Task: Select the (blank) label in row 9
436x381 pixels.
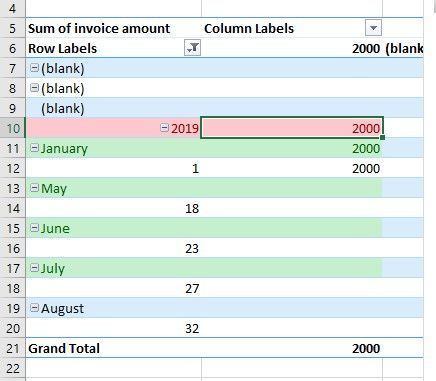Action: [x=63, y=108]
